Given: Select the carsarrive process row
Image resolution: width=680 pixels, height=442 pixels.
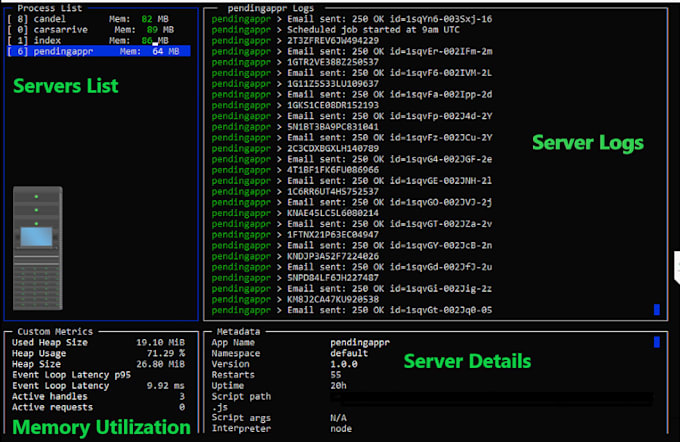Looking at the screenshot, I should click(91, 30).
